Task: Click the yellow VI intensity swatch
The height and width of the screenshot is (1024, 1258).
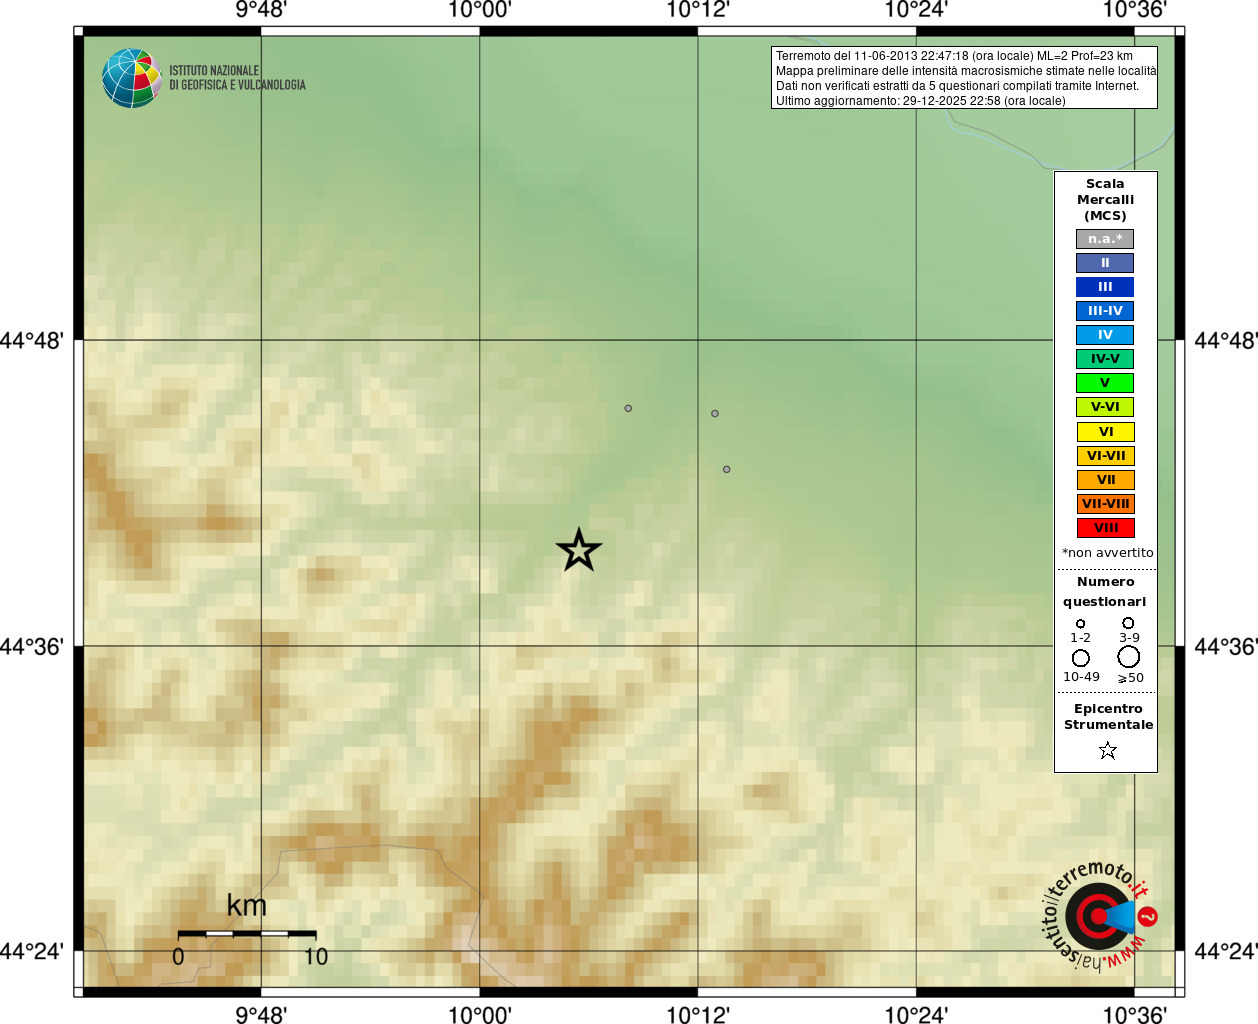Action: click(1105, 432)
